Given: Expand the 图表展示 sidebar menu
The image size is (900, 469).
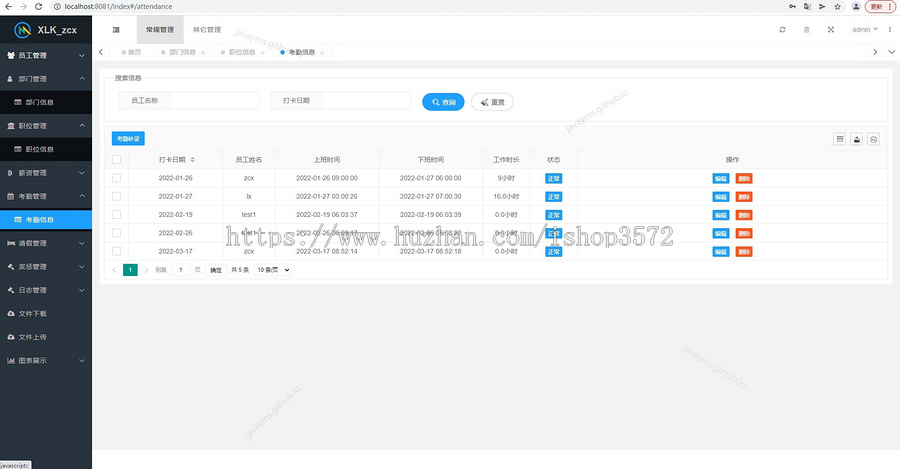Looking at the screenshot, I should (x=46, y=361).
